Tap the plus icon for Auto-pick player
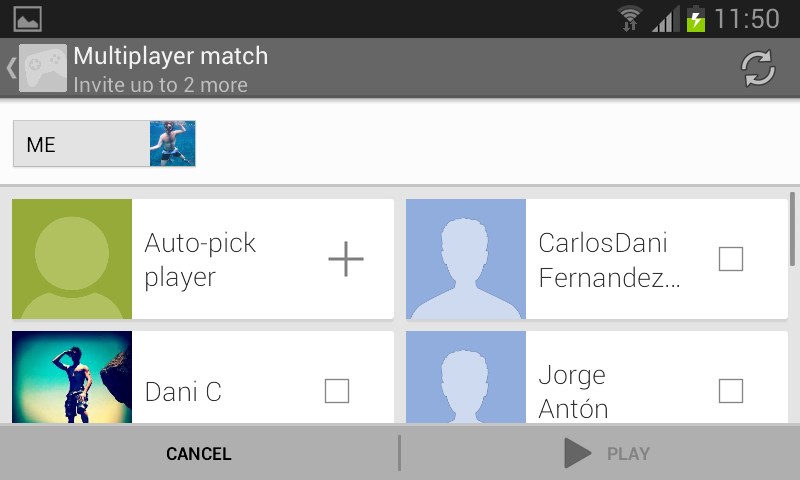Image resolution: width=800 pixels, height=480 pixels. tap(346, 259)
